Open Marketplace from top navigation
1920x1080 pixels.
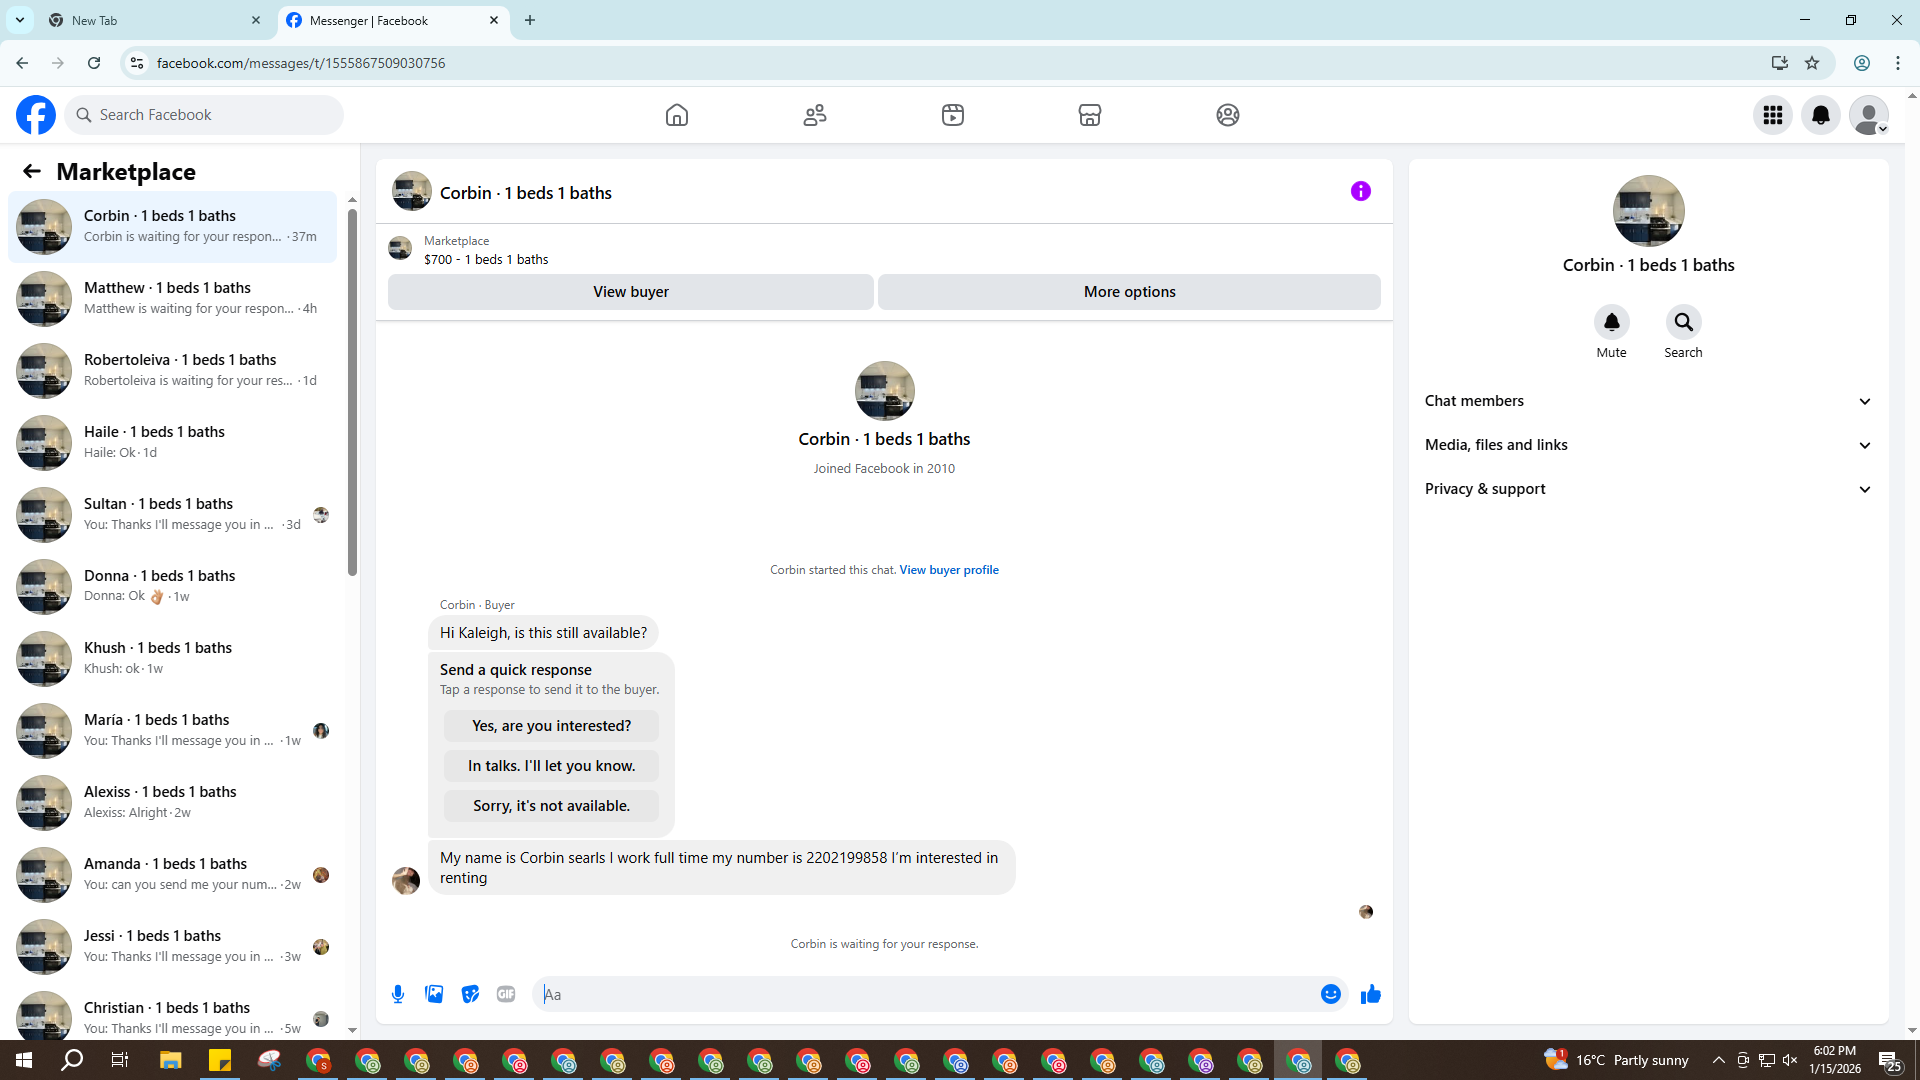coord(1090,115)
